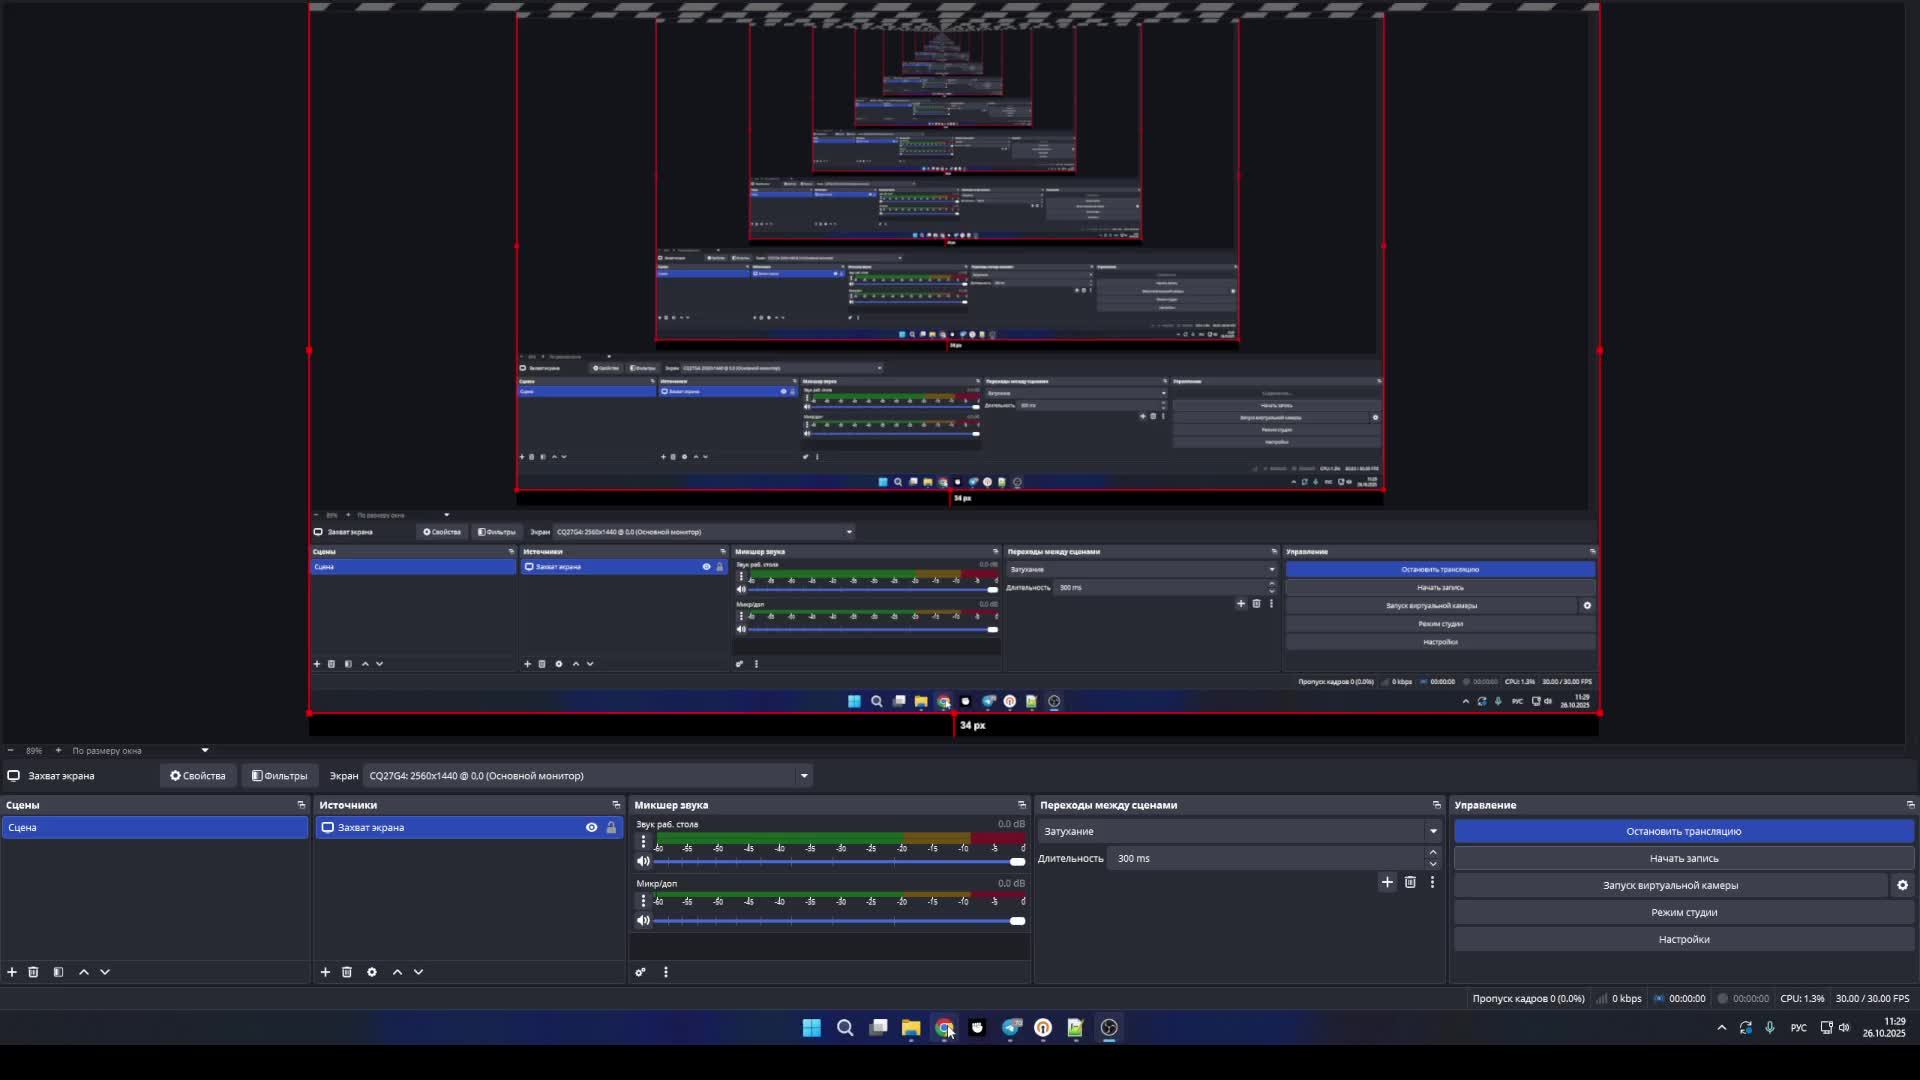1920x1080 pixels.
Task: Click the CPU: 1.3% status bar entry
Action: tap(1802, 998)
